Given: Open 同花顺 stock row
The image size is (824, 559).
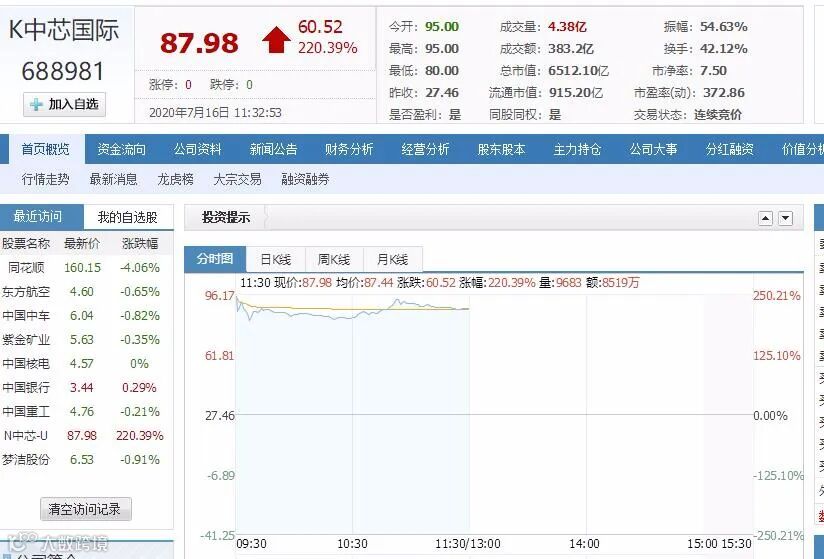Looking at the screenshot, I should click(84, 267).
